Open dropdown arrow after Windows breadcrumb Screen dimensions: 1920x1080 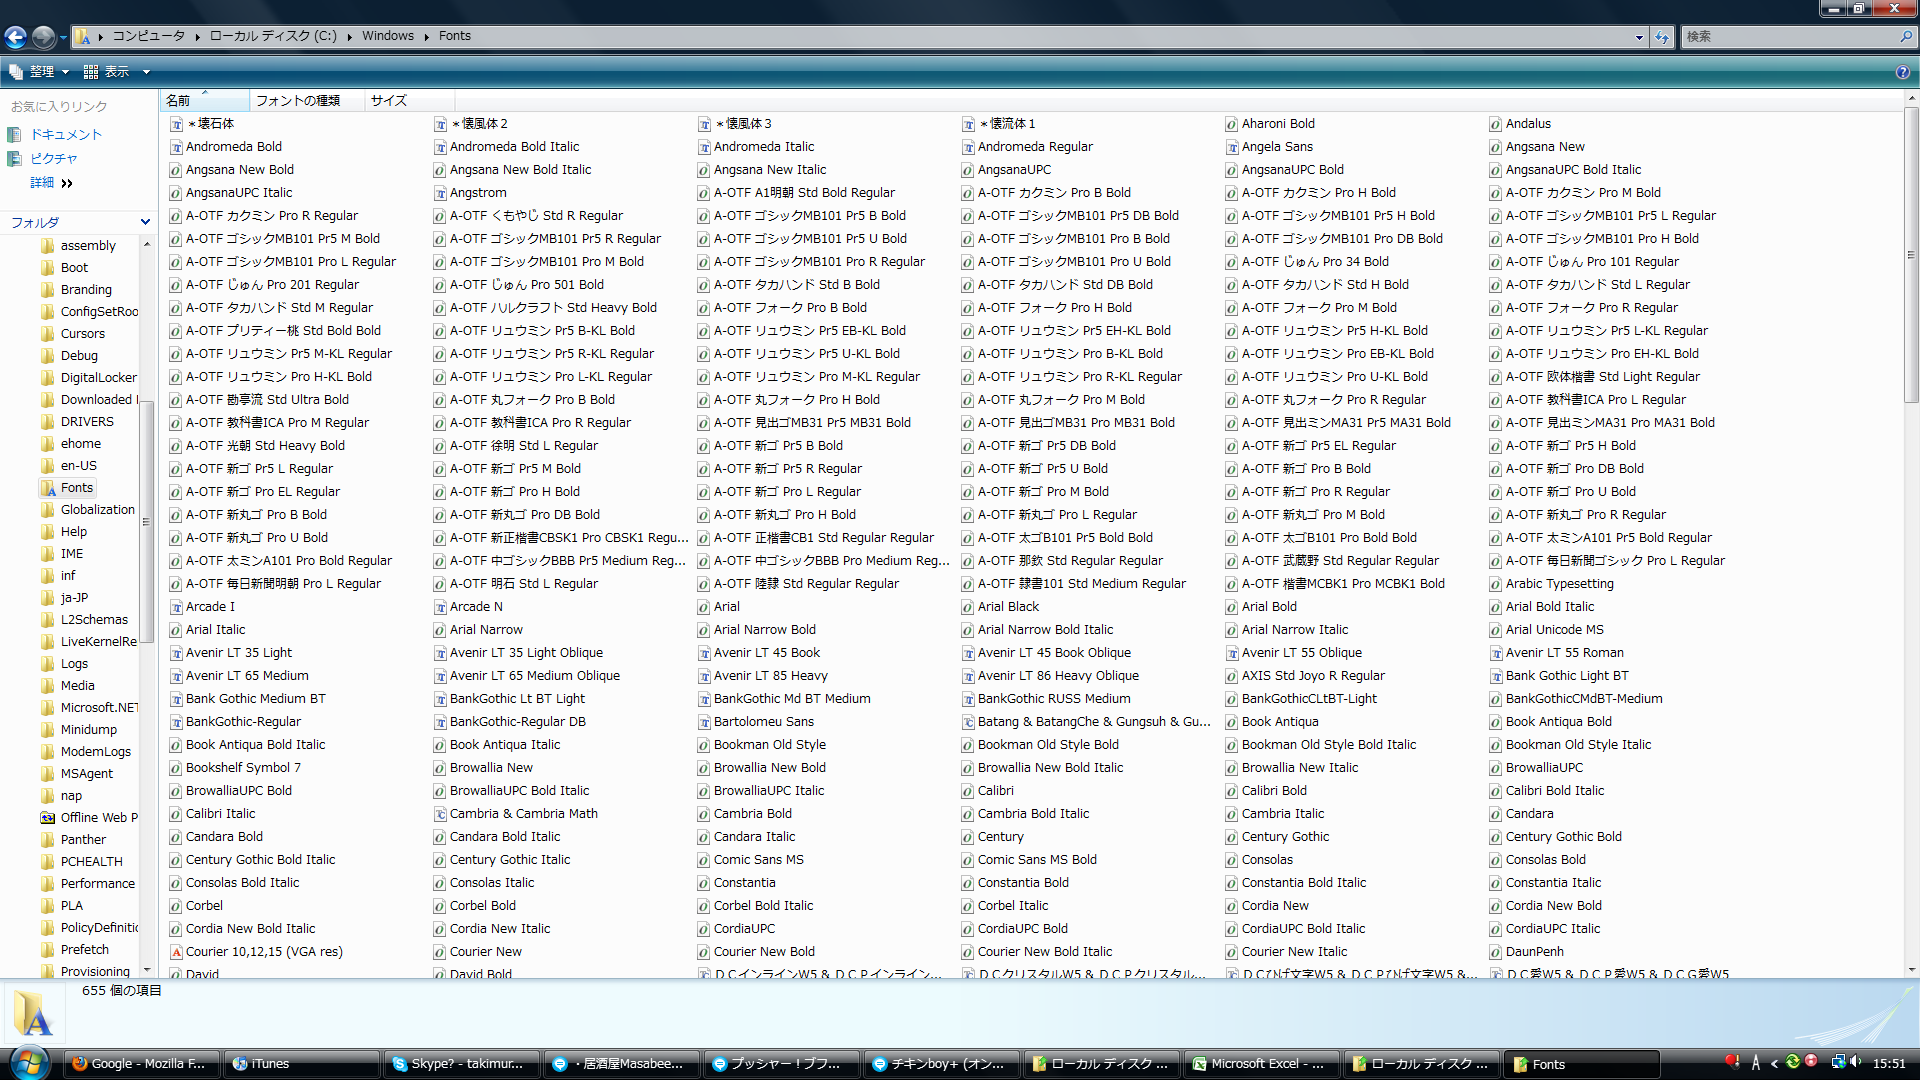(427, 37)
